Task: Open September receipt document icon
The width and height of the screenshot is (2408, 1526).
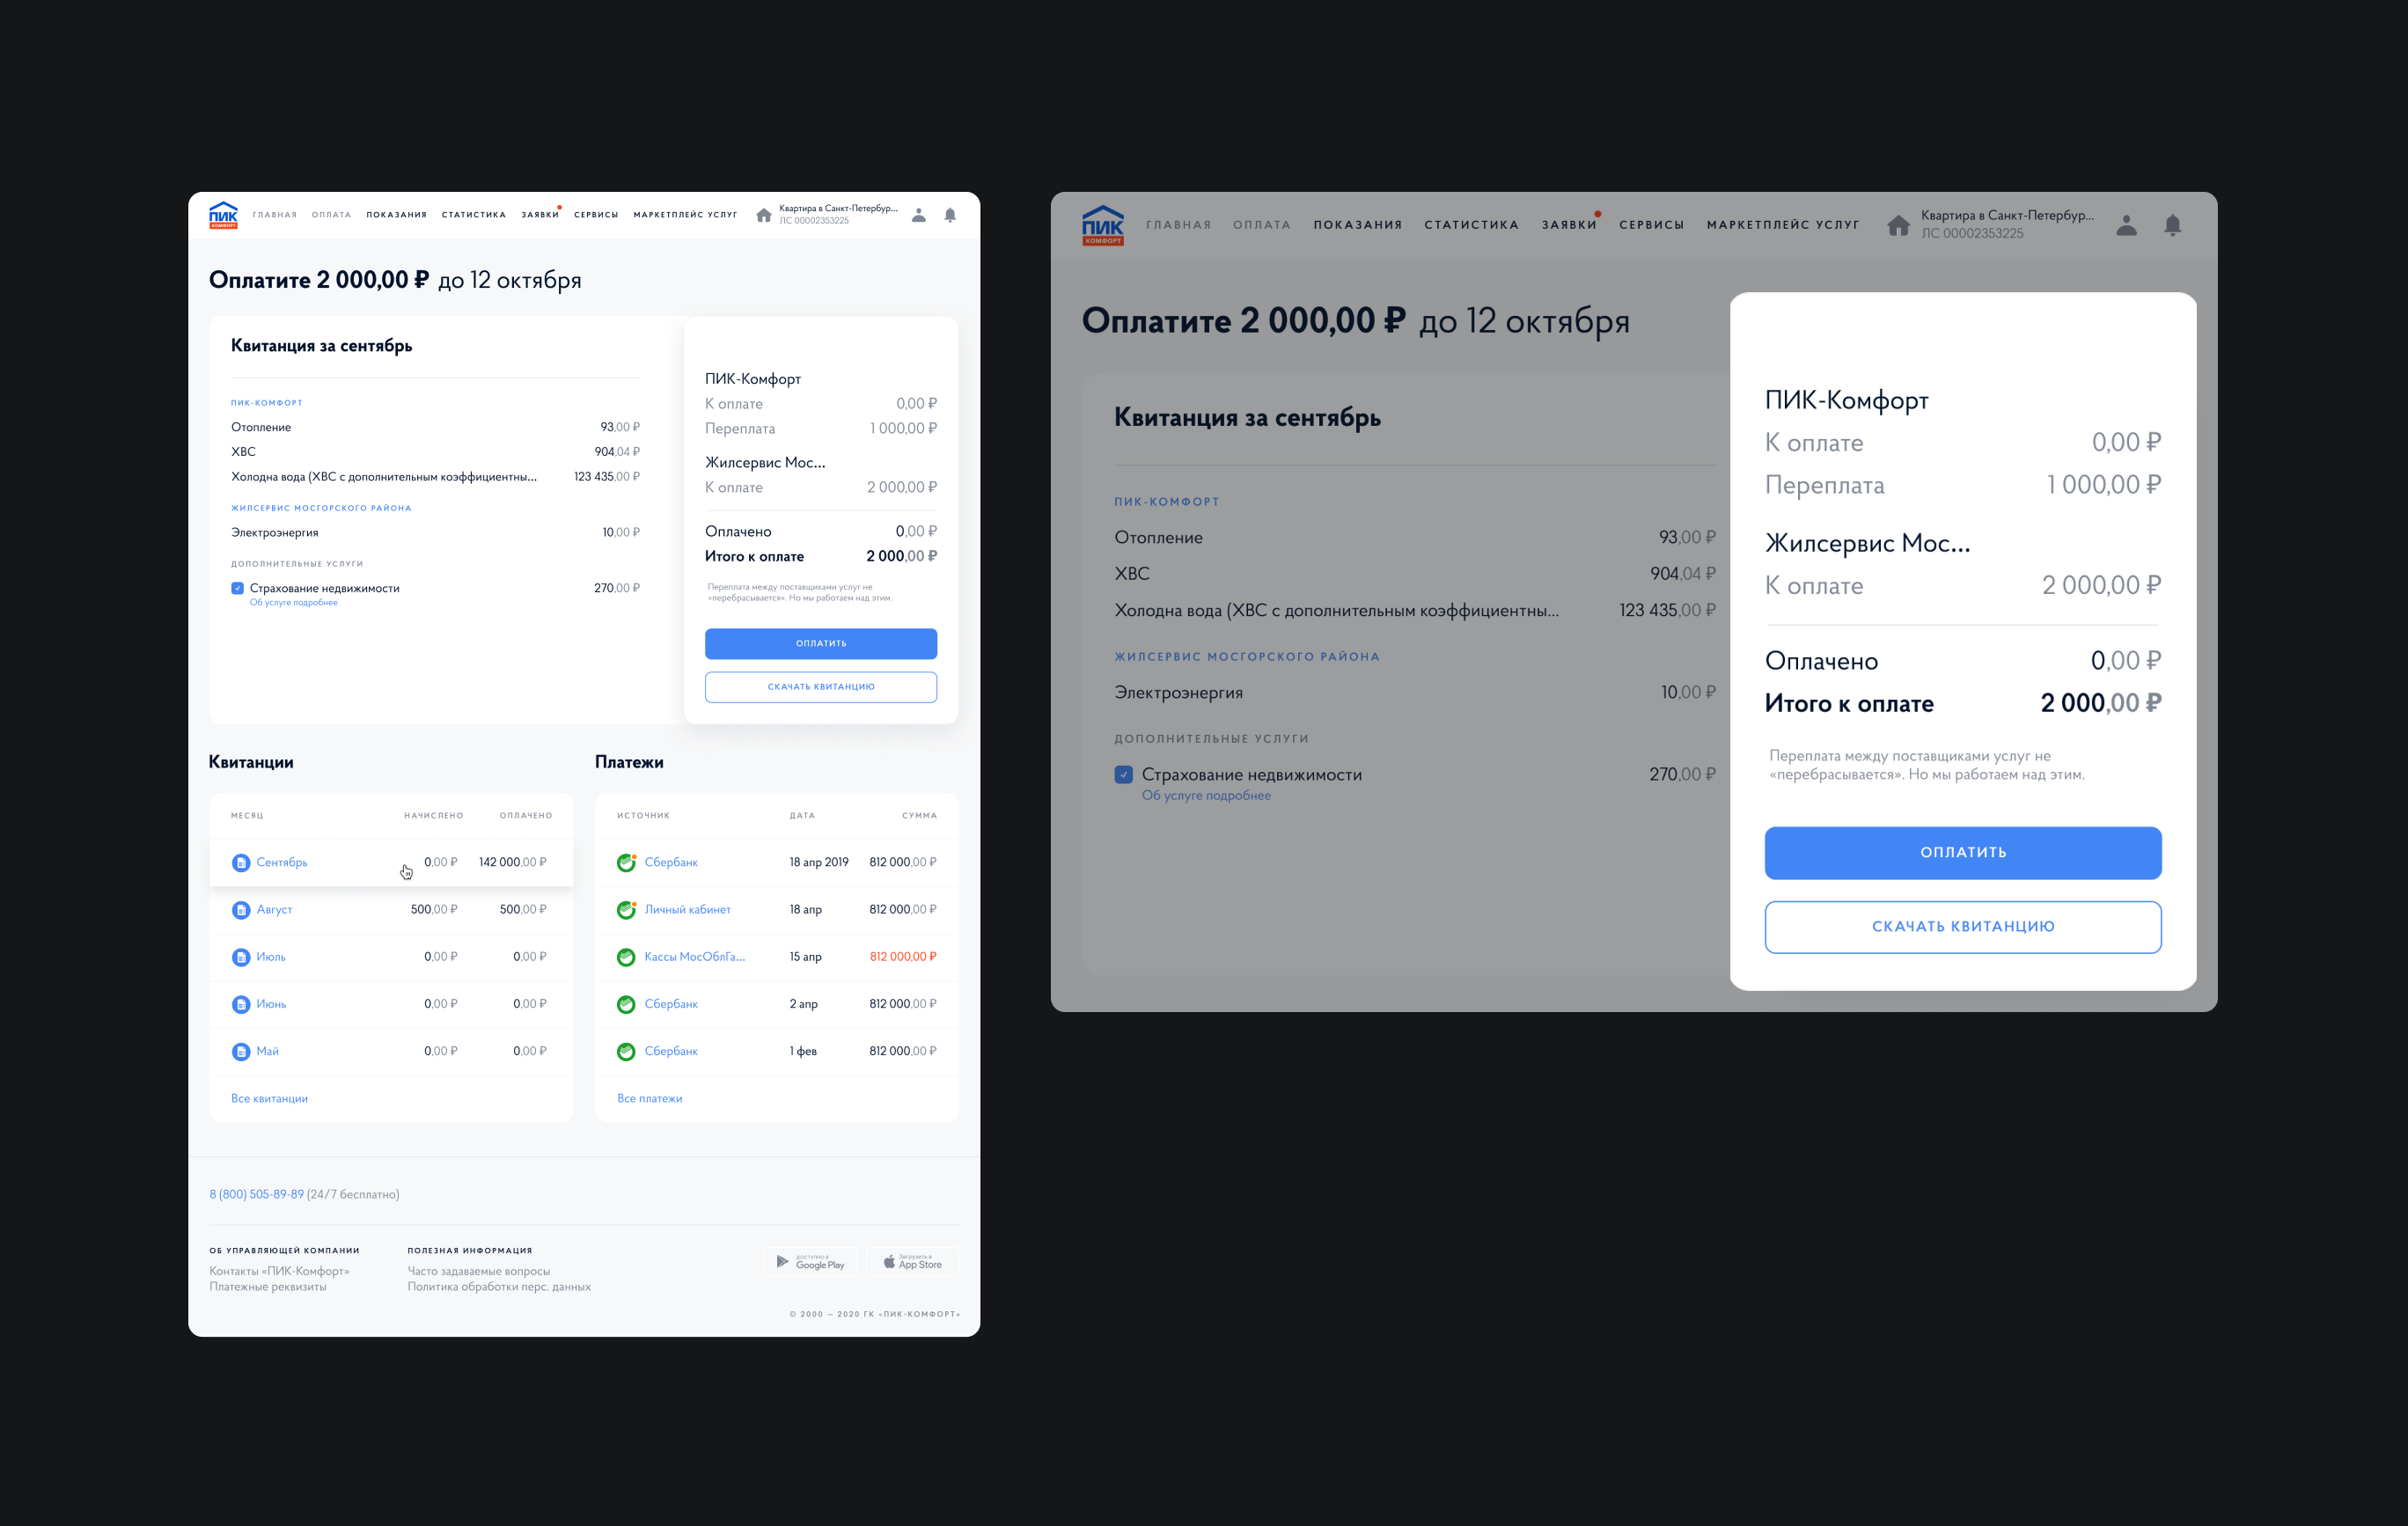Action: [240, 862]
